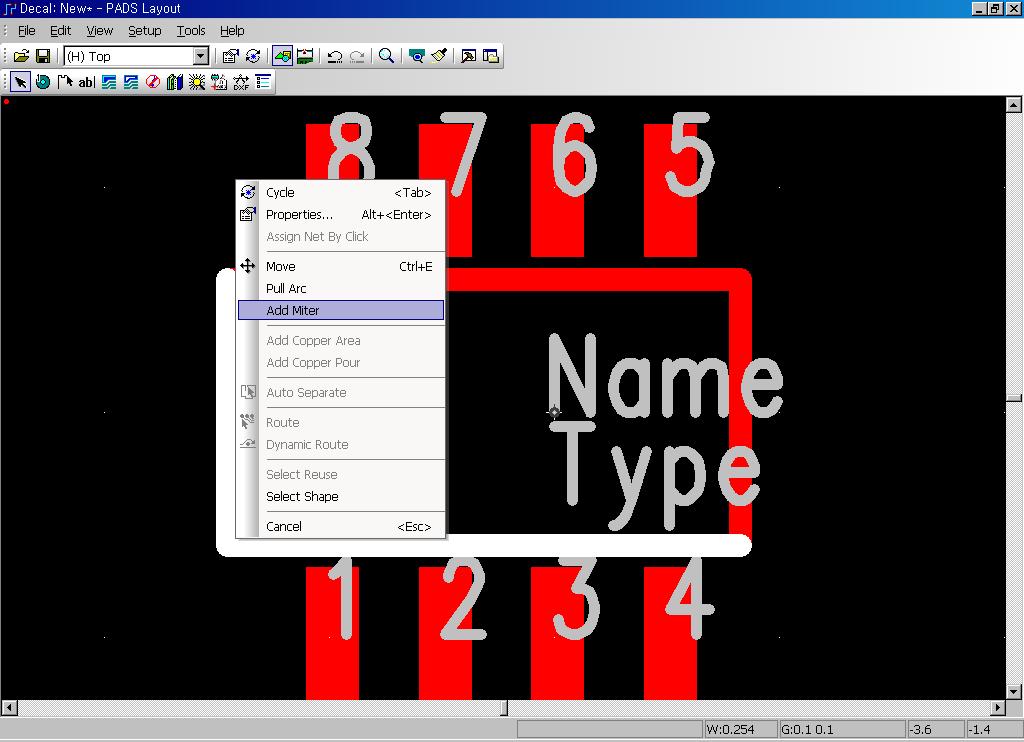1024x742 pixels.
Task: Choose Properties... in the context menu
Action: [x=341, y=214]
